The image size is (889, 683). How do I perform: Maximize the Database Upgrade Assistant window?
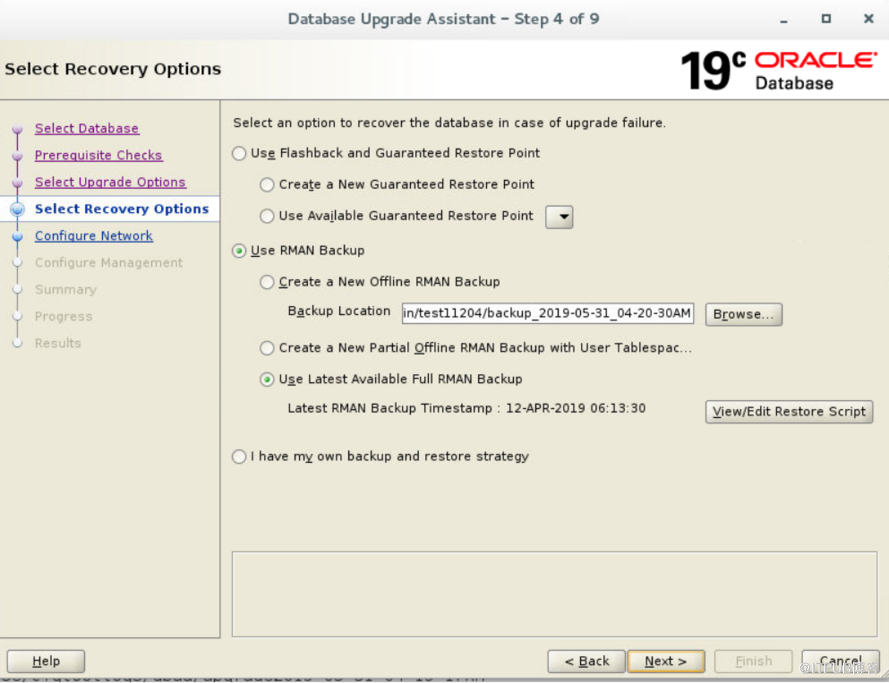[826, 19]
